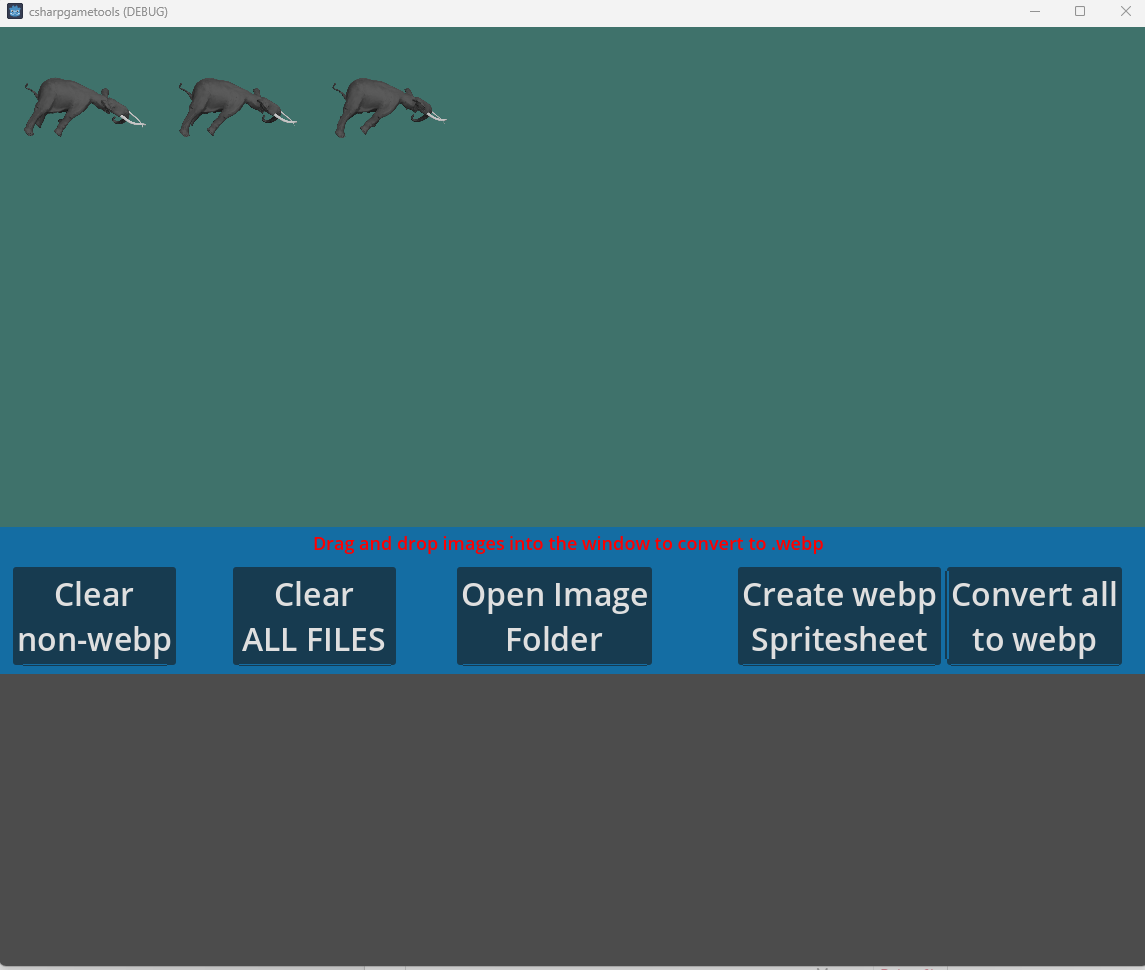The image size is (1145, 970).
Task: Select the middle elephant sprite frame
Action: click(236, 105)
